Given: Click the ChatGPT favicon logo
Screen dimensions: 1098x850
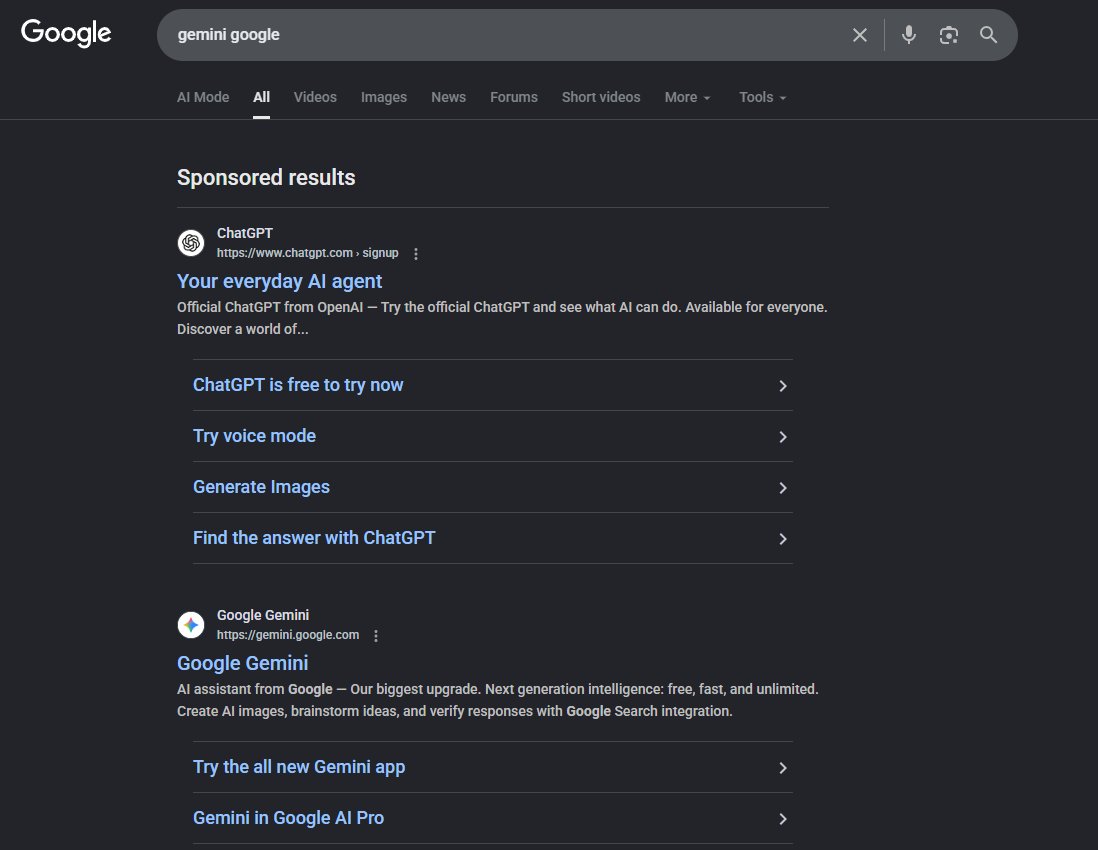Looking at the screenshot, I should click(190, 243).
